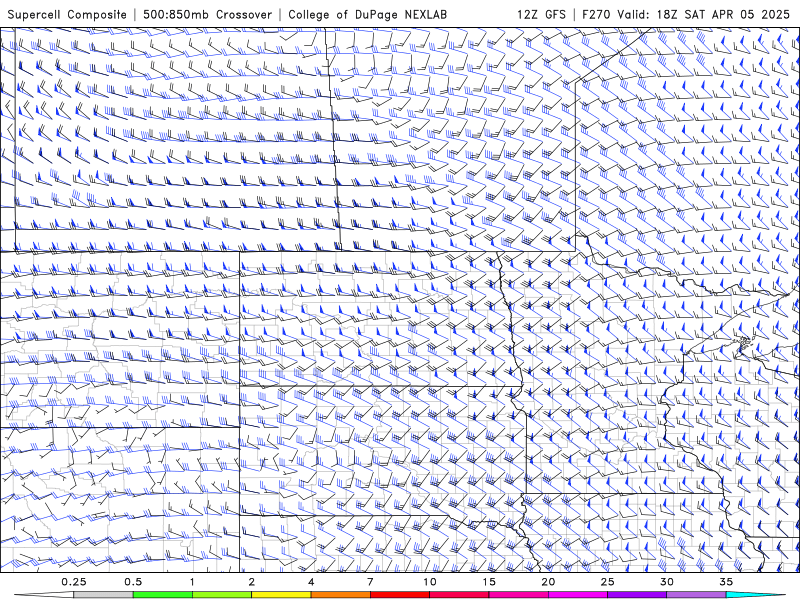800x600 pixels.
Task: Select the yellow 2–4 legend color segment
Action: tap(281, 595)
